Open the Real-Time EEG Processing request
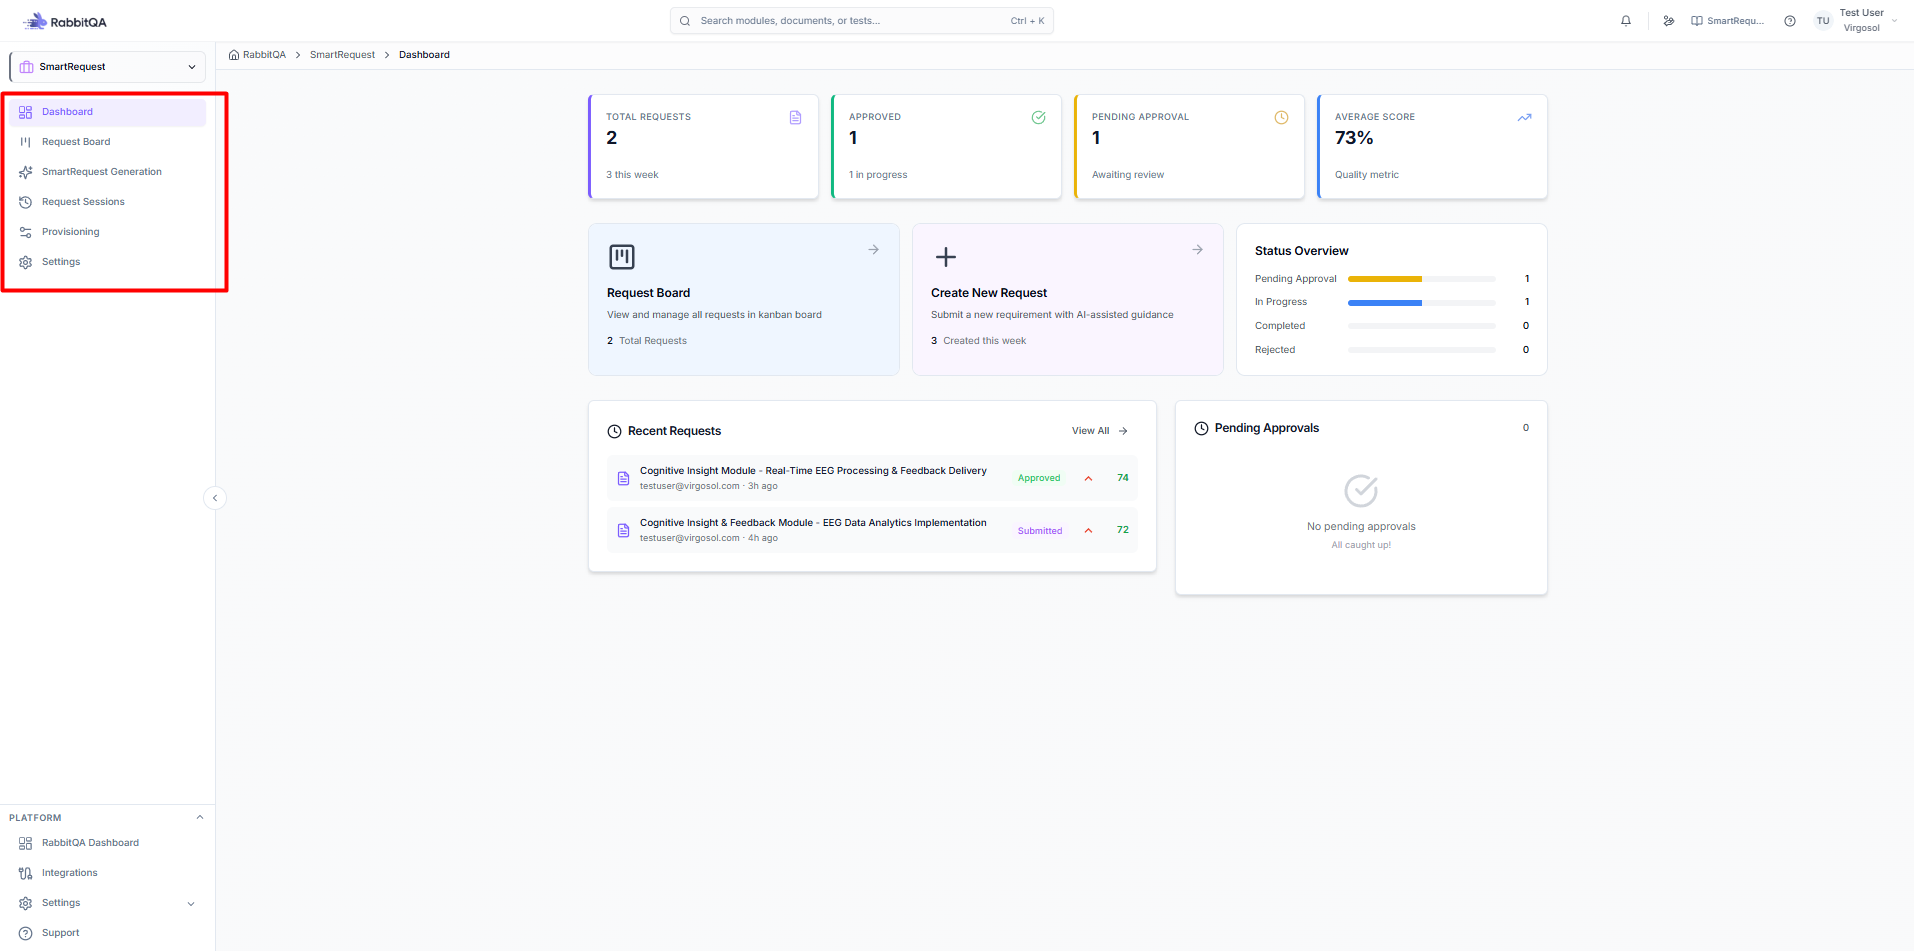The height and width of the screenshot is (951, 1914). click(872, 479)
